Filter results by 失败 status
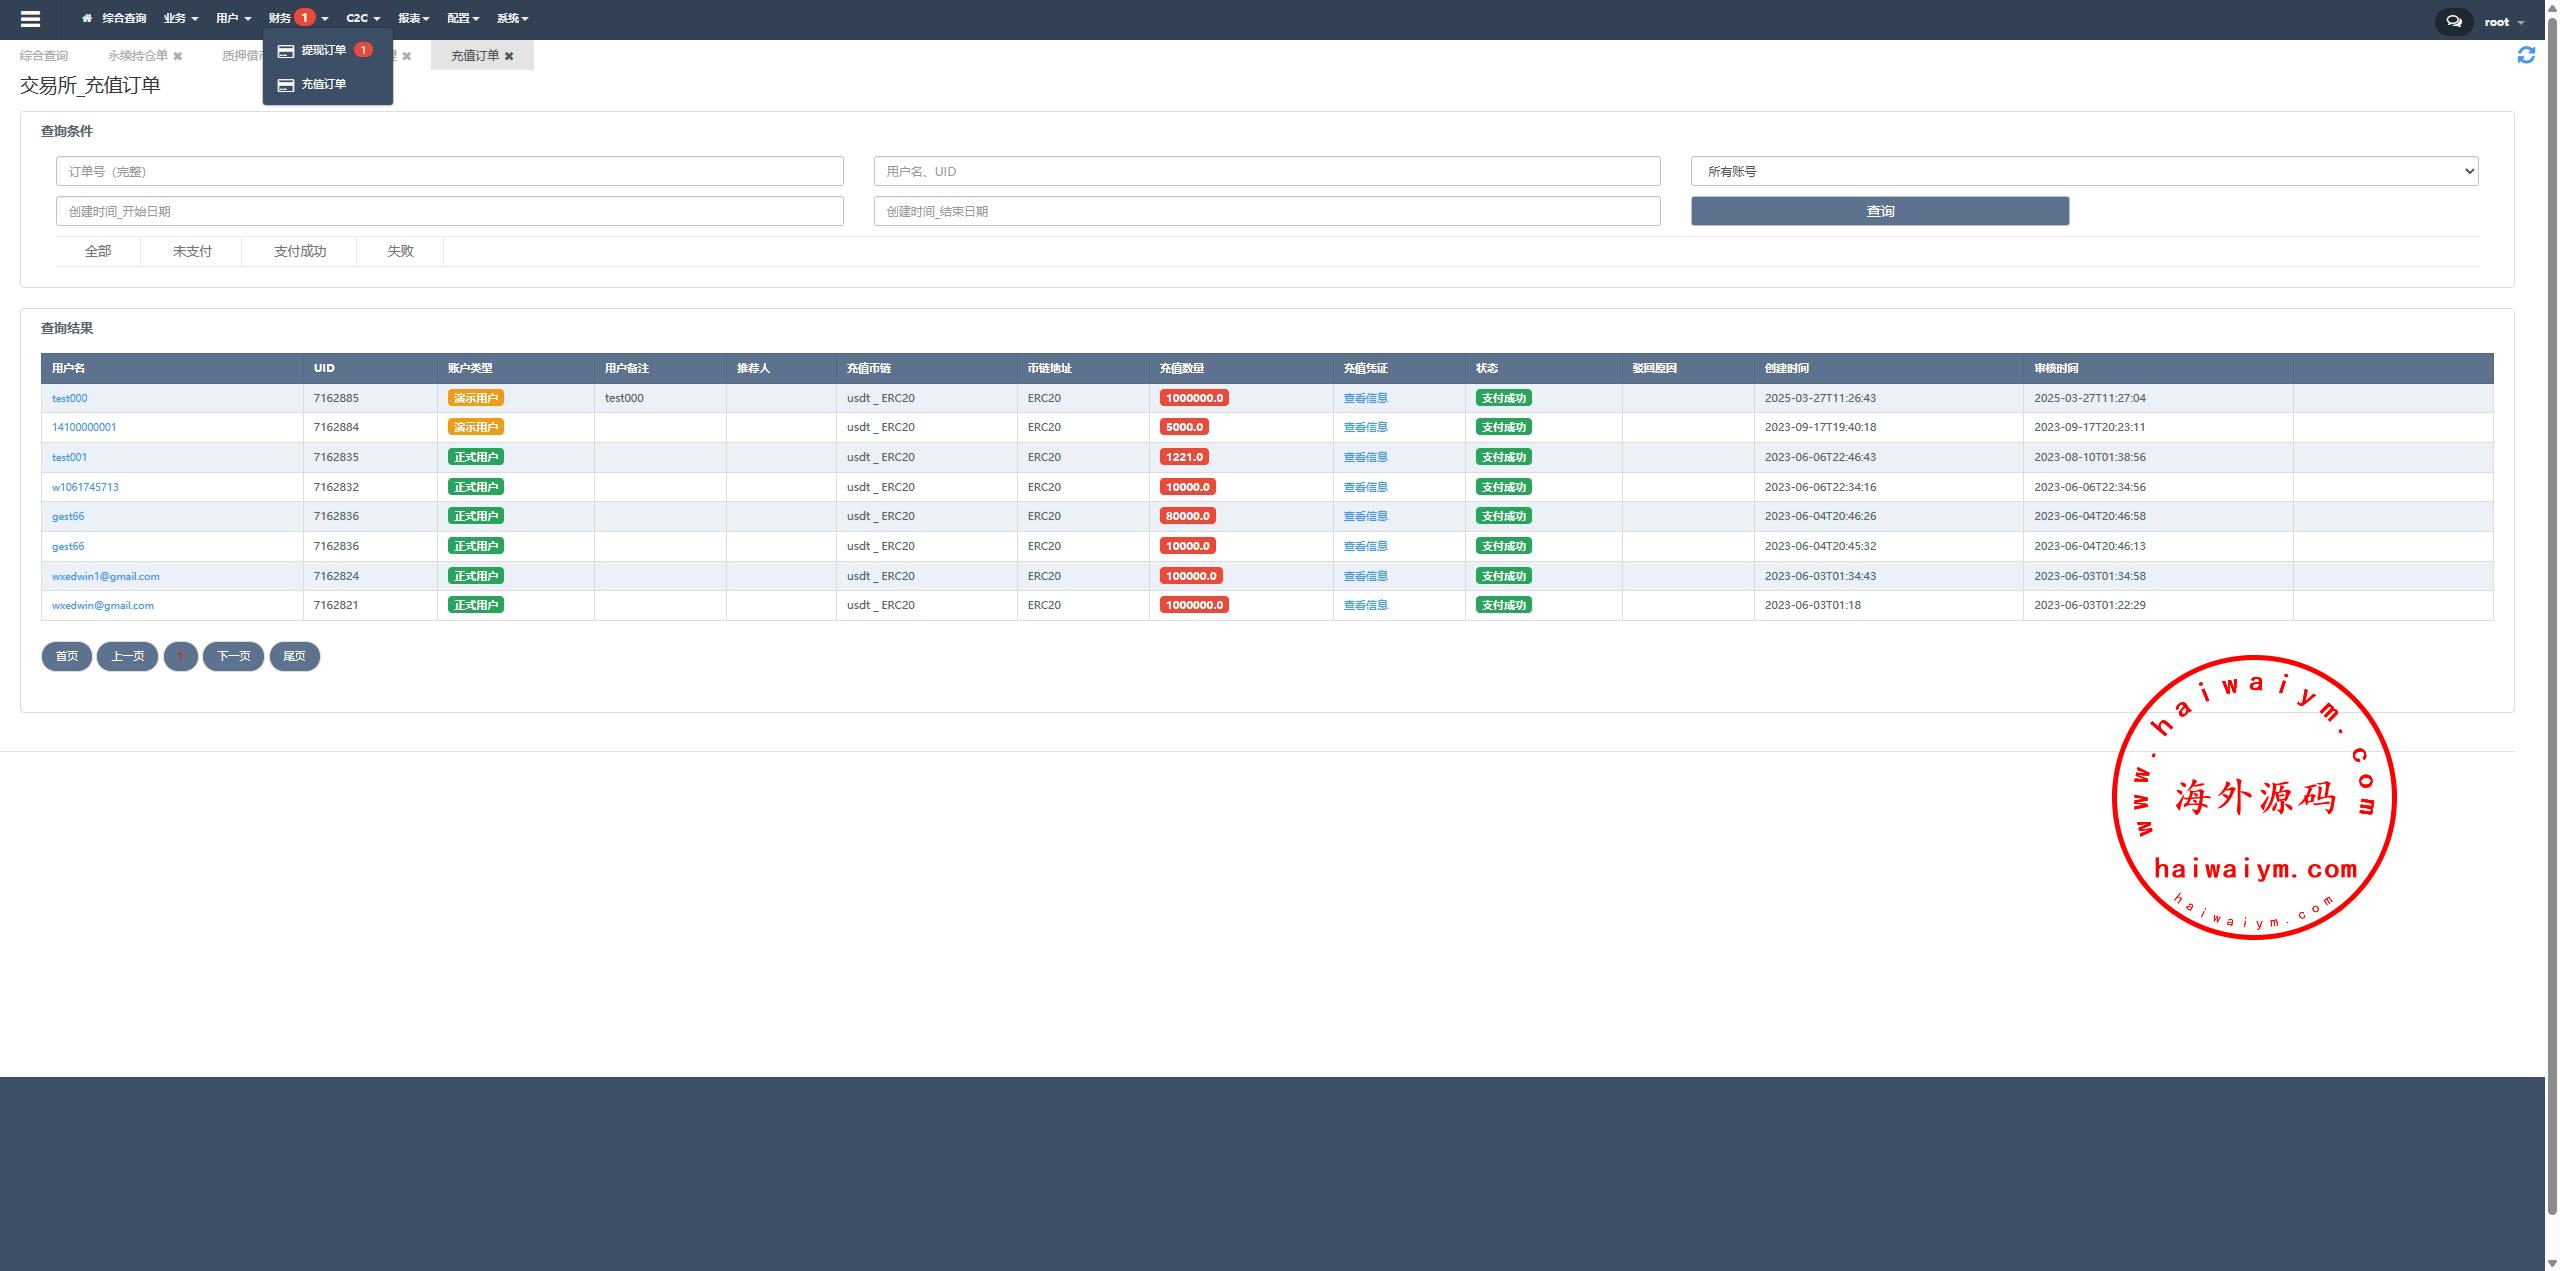This screenshot has height=1271, width=2560. 400,251
